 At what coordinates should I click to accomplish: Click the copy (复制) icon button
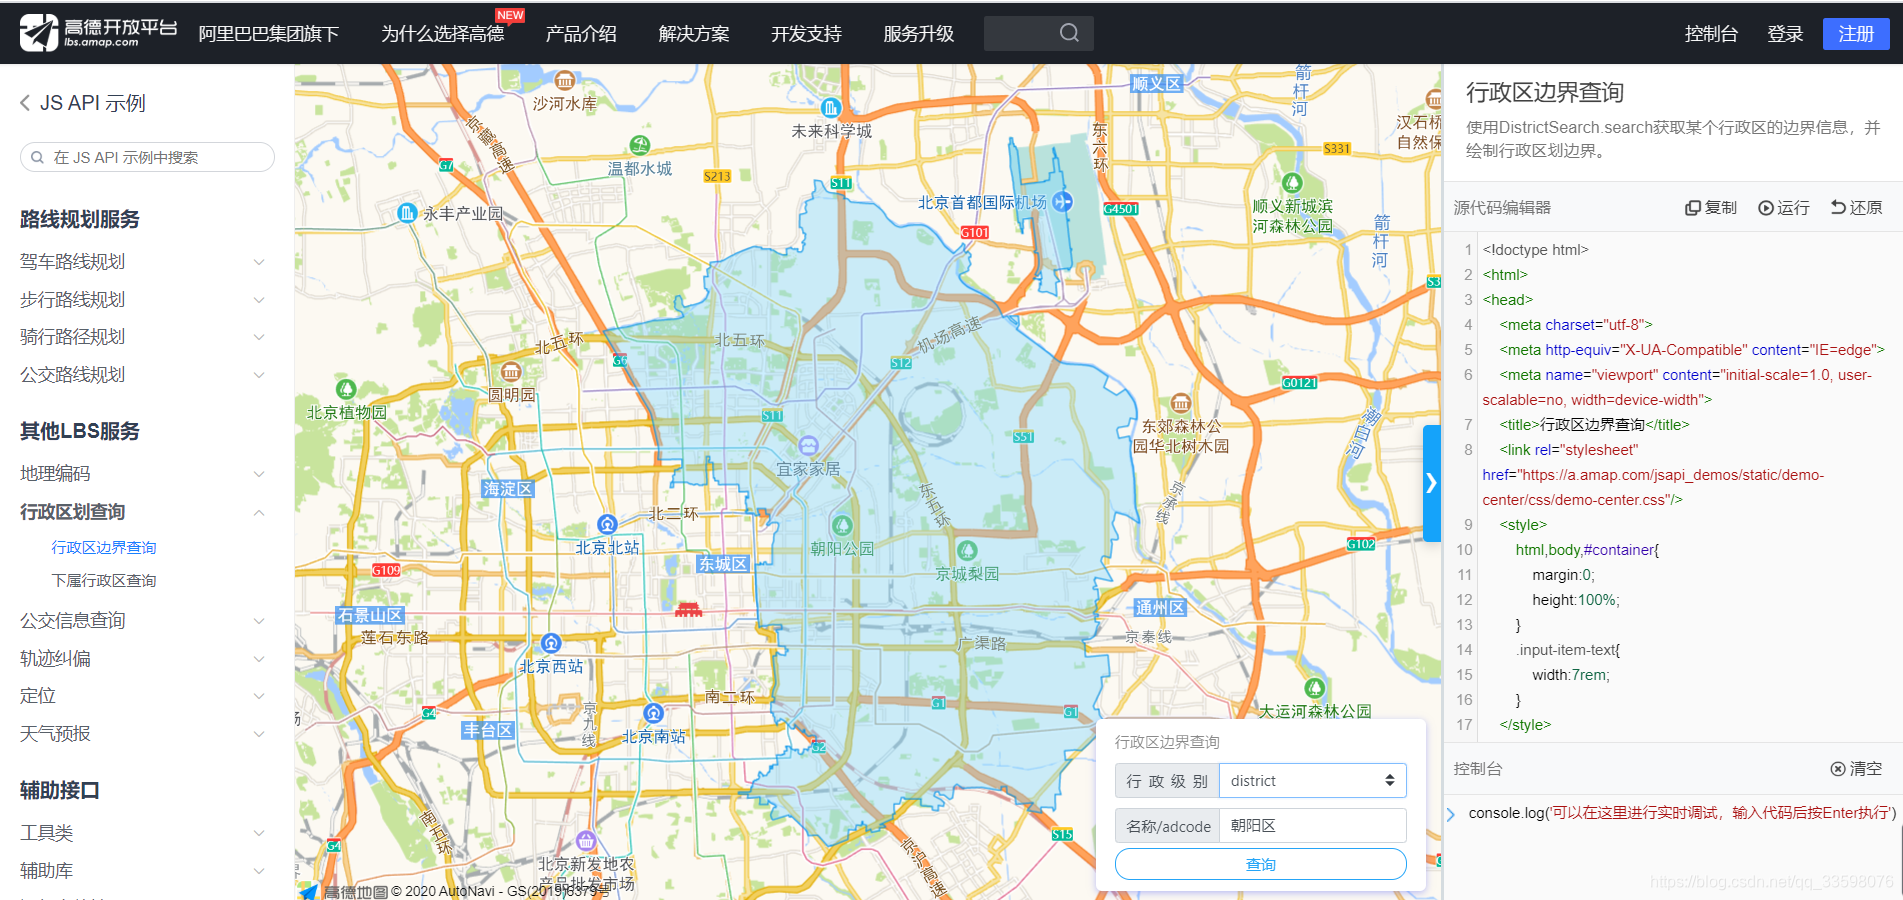click(1711, 207)
